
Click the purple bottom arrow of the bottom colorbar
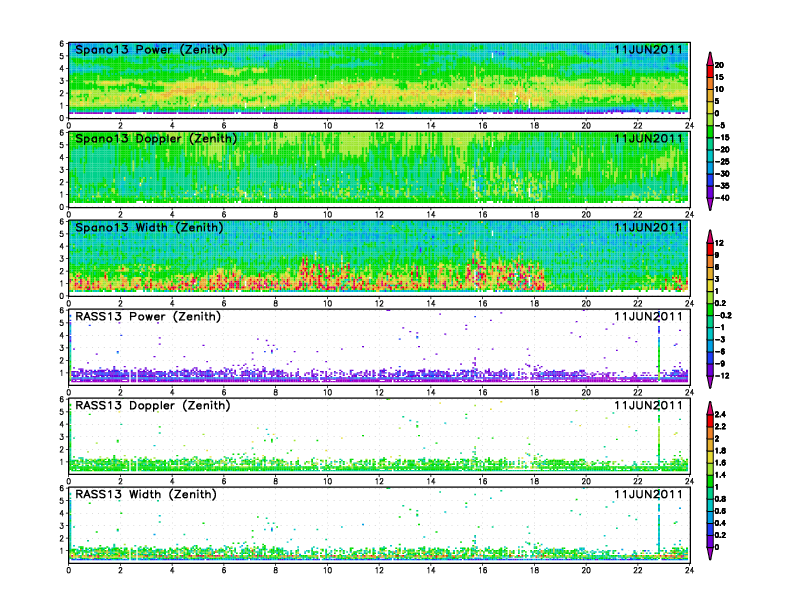(x=710, y=553)
